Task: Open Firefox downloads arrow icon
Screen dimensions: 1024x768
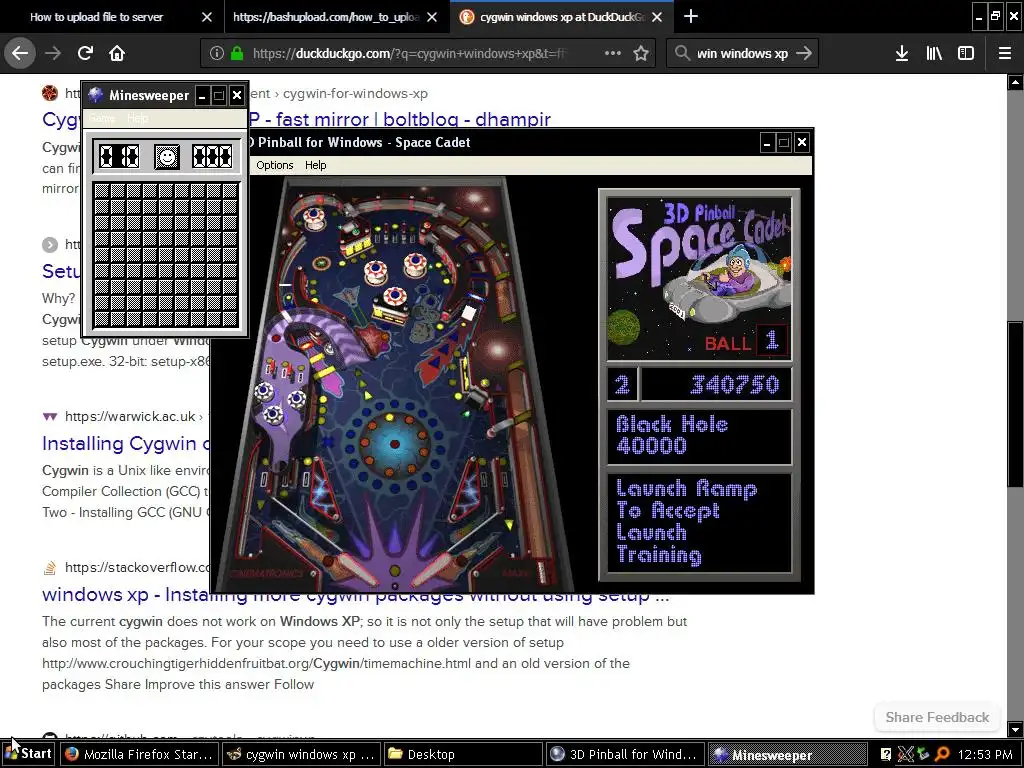Action: click(x=902, y=53)
